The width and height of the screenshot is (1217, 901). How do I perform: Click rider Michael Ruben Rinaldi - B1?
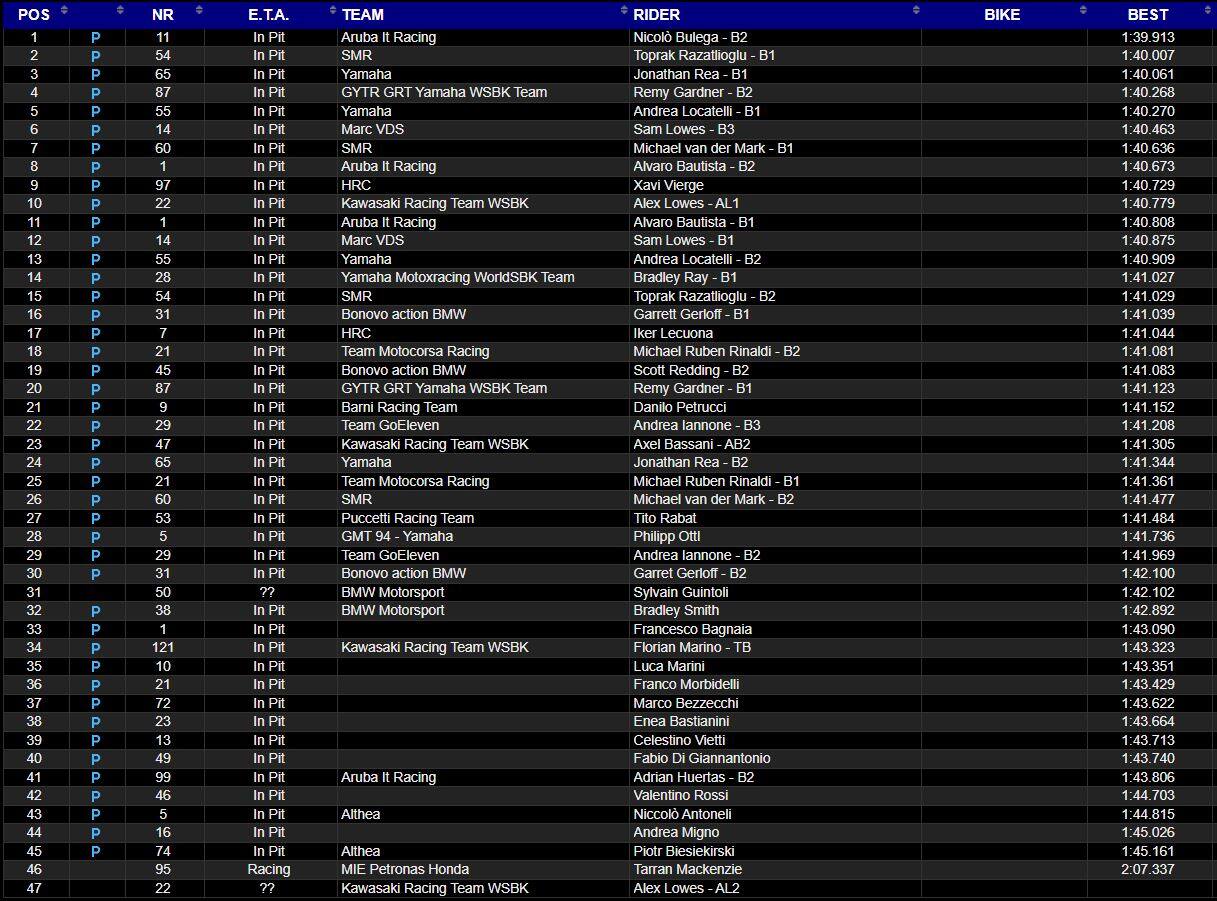[717, 482]
